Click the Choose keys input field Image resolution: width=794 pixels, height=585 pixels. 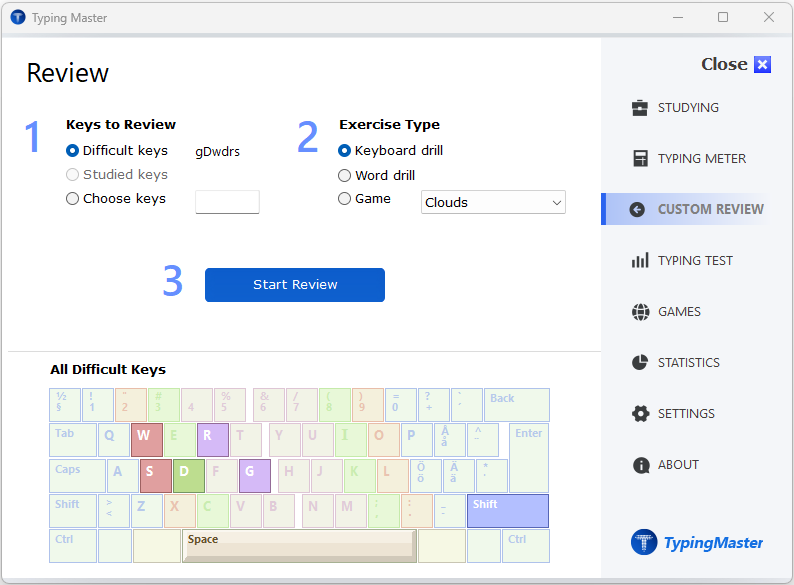(x=227, y=202)
